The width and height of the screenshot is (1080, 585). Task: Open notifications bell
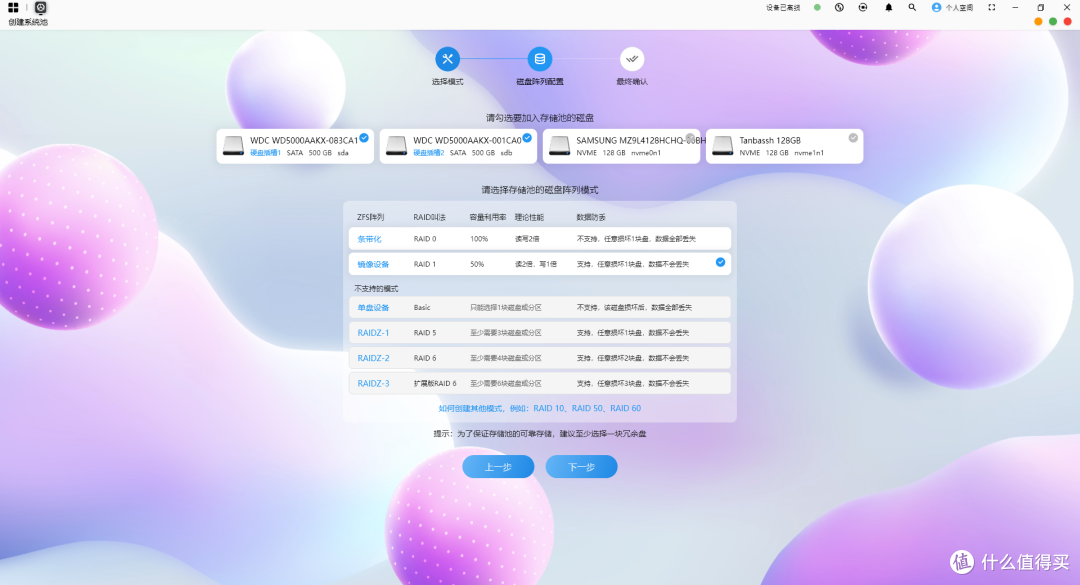coord(889,8)
